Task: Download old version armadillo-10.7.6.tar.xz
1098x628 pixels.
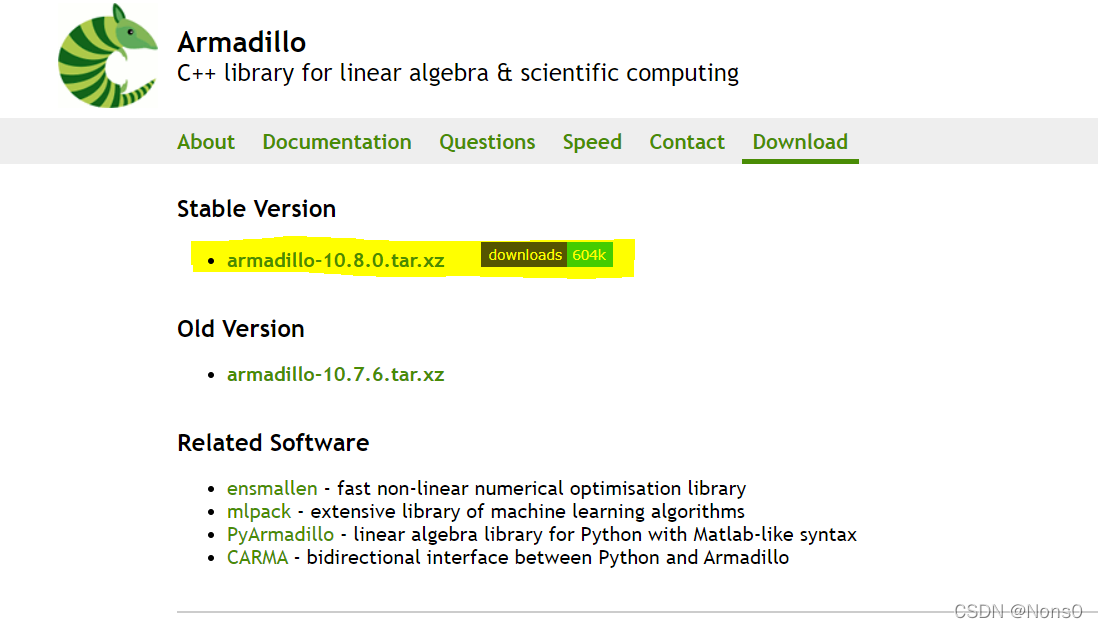Action: pos(335,375)
